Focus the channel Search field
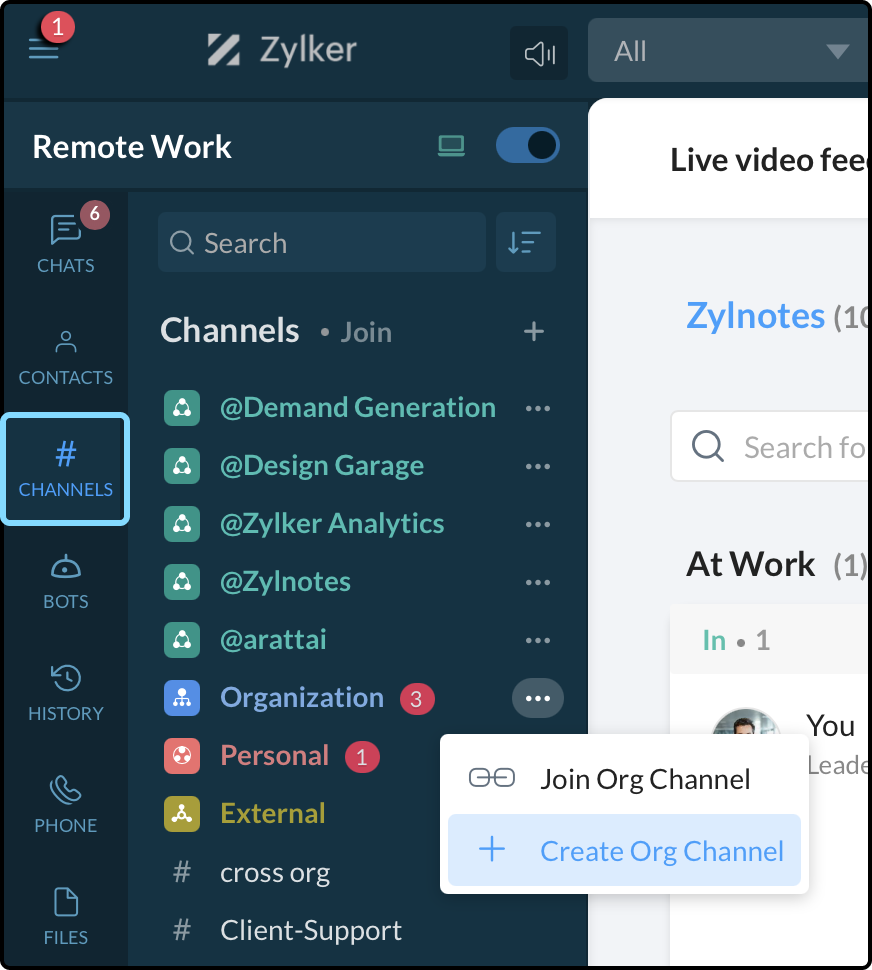This screenshot has height=970, width=872. [322, 242]
